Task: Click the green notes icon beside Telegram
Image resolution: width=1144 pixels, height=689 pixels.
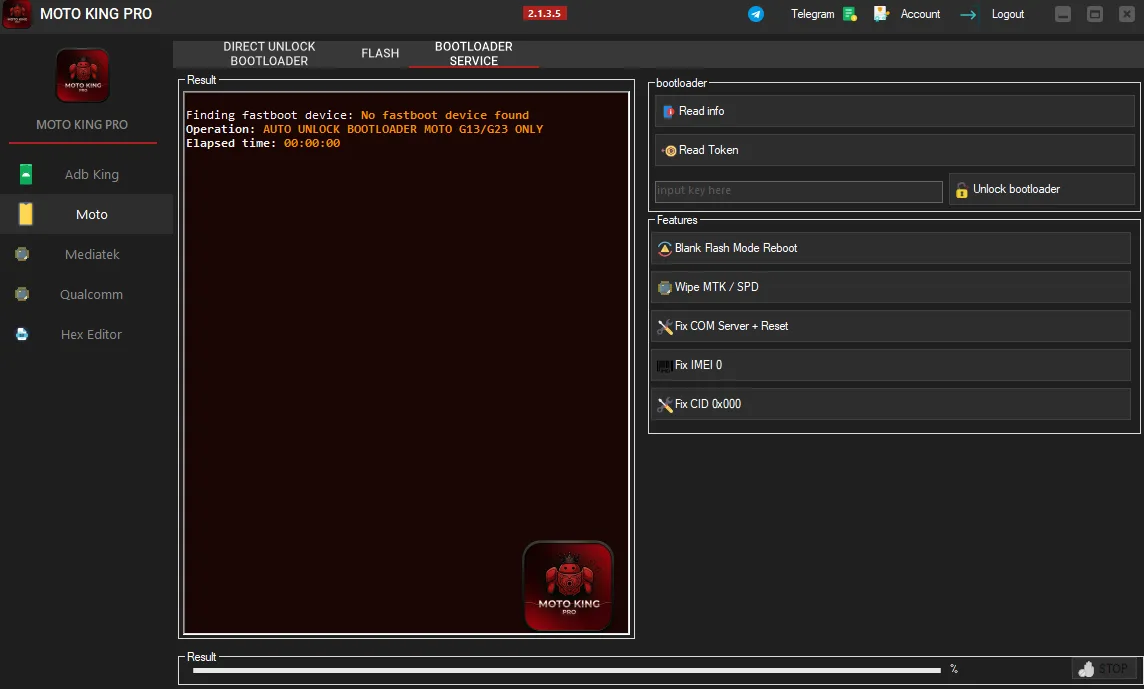Action: coord(850,14)
